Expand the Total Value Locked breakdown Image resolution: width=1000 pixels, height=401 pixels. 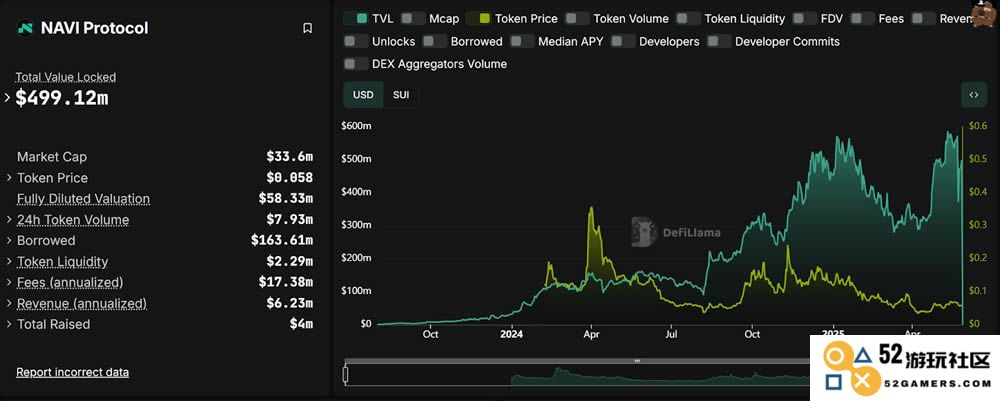coord(8,98)
